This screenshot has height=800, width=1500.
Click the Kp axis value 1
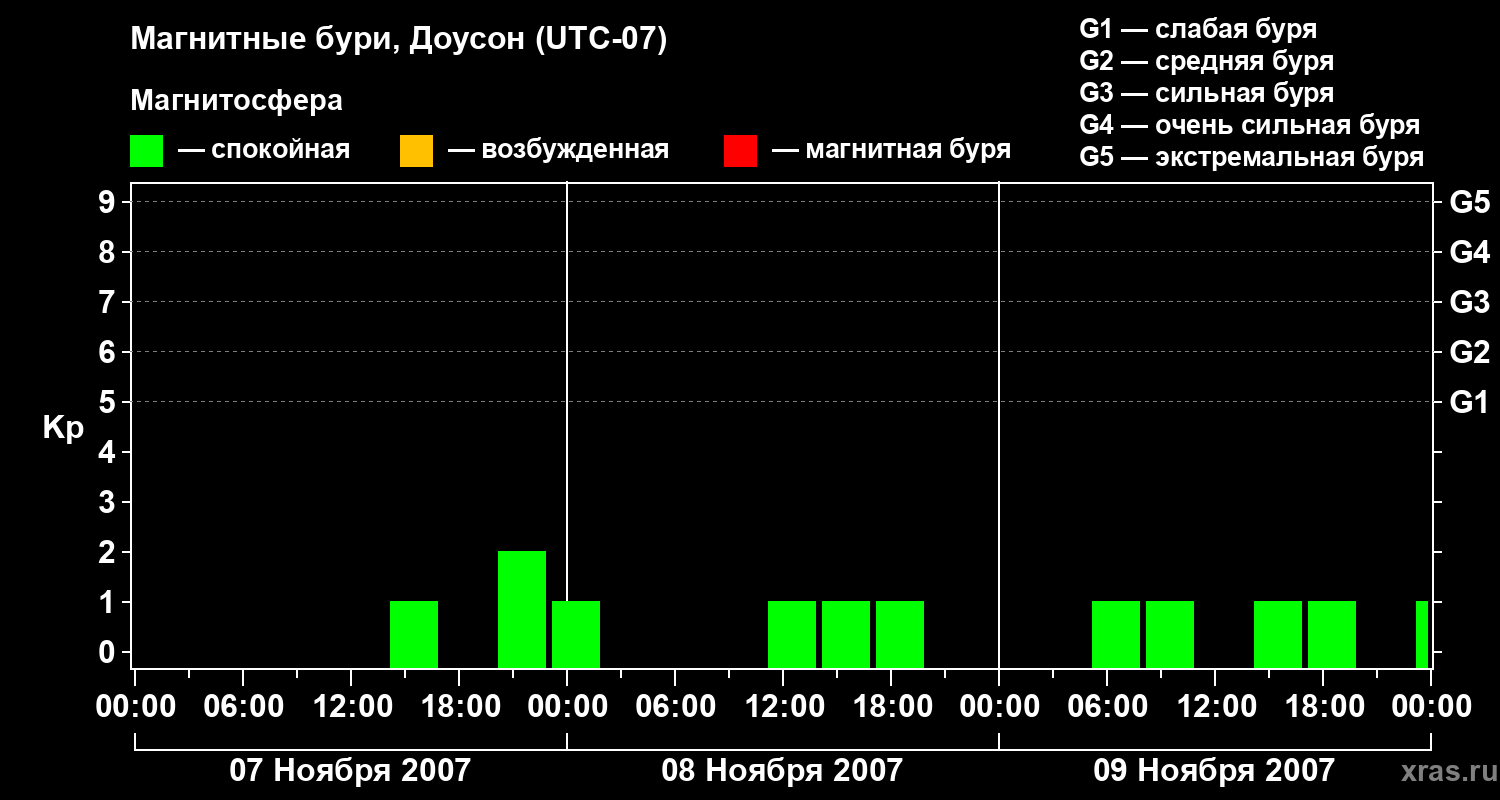(109, 602)
